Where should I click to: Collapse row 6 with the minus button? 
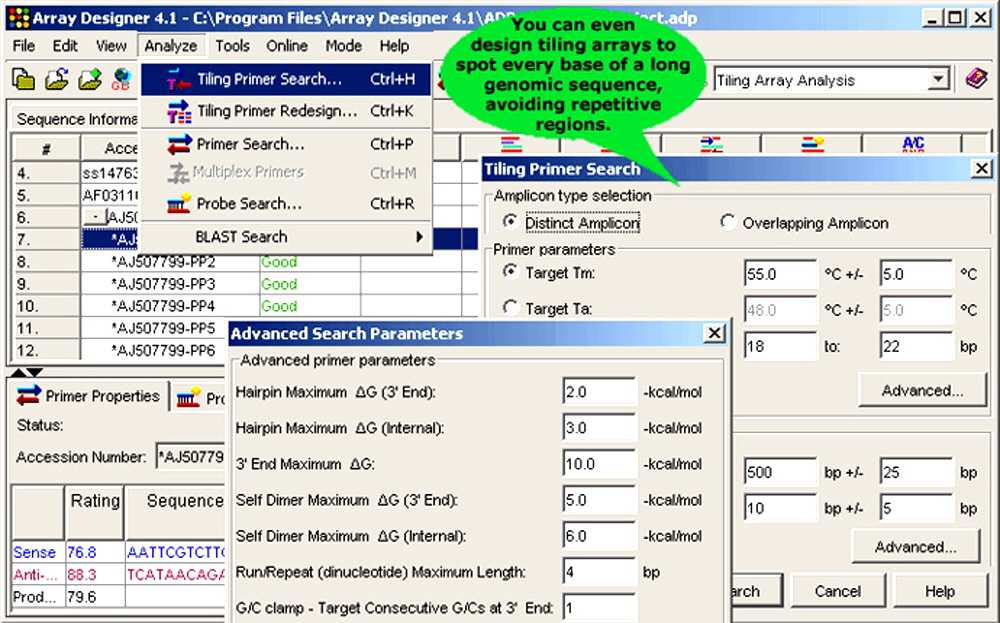coord(95,217)
